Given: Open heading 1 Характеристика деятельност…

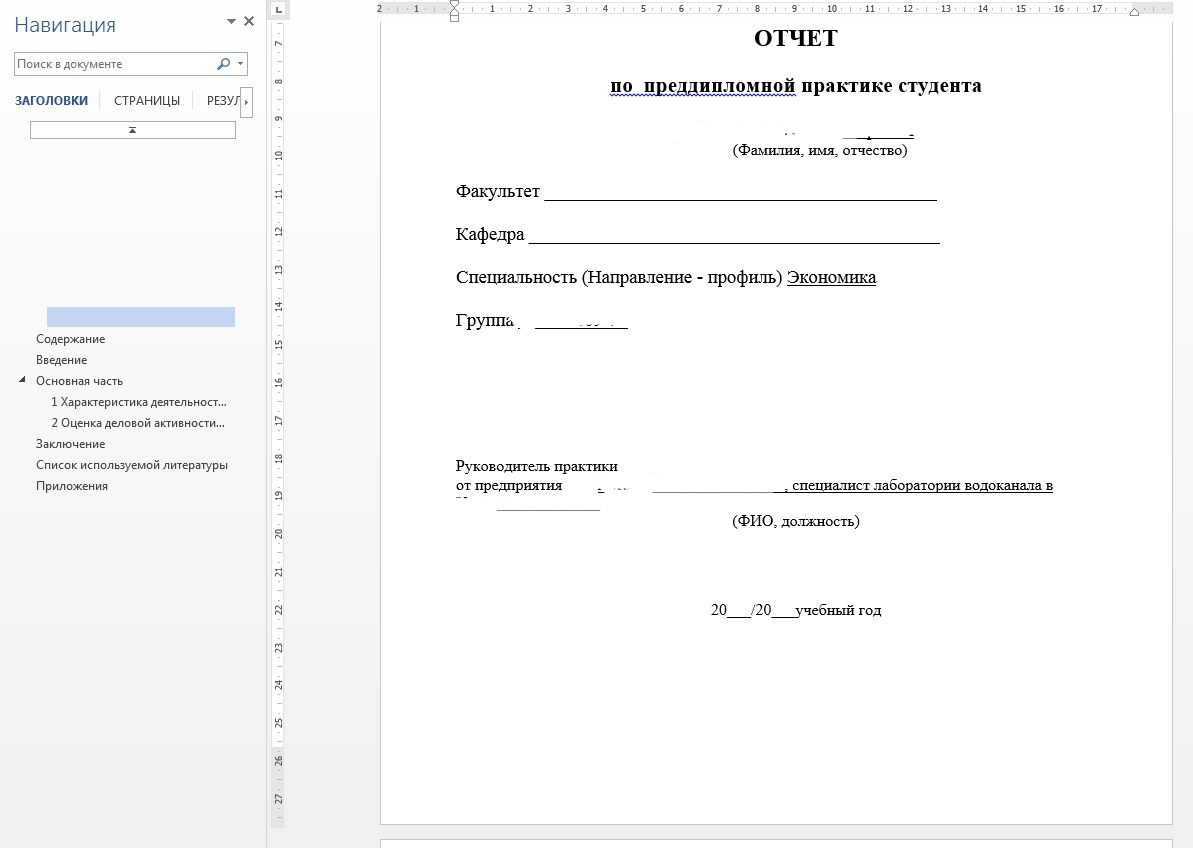Looking at the screenshot, I should coord(139,402).
